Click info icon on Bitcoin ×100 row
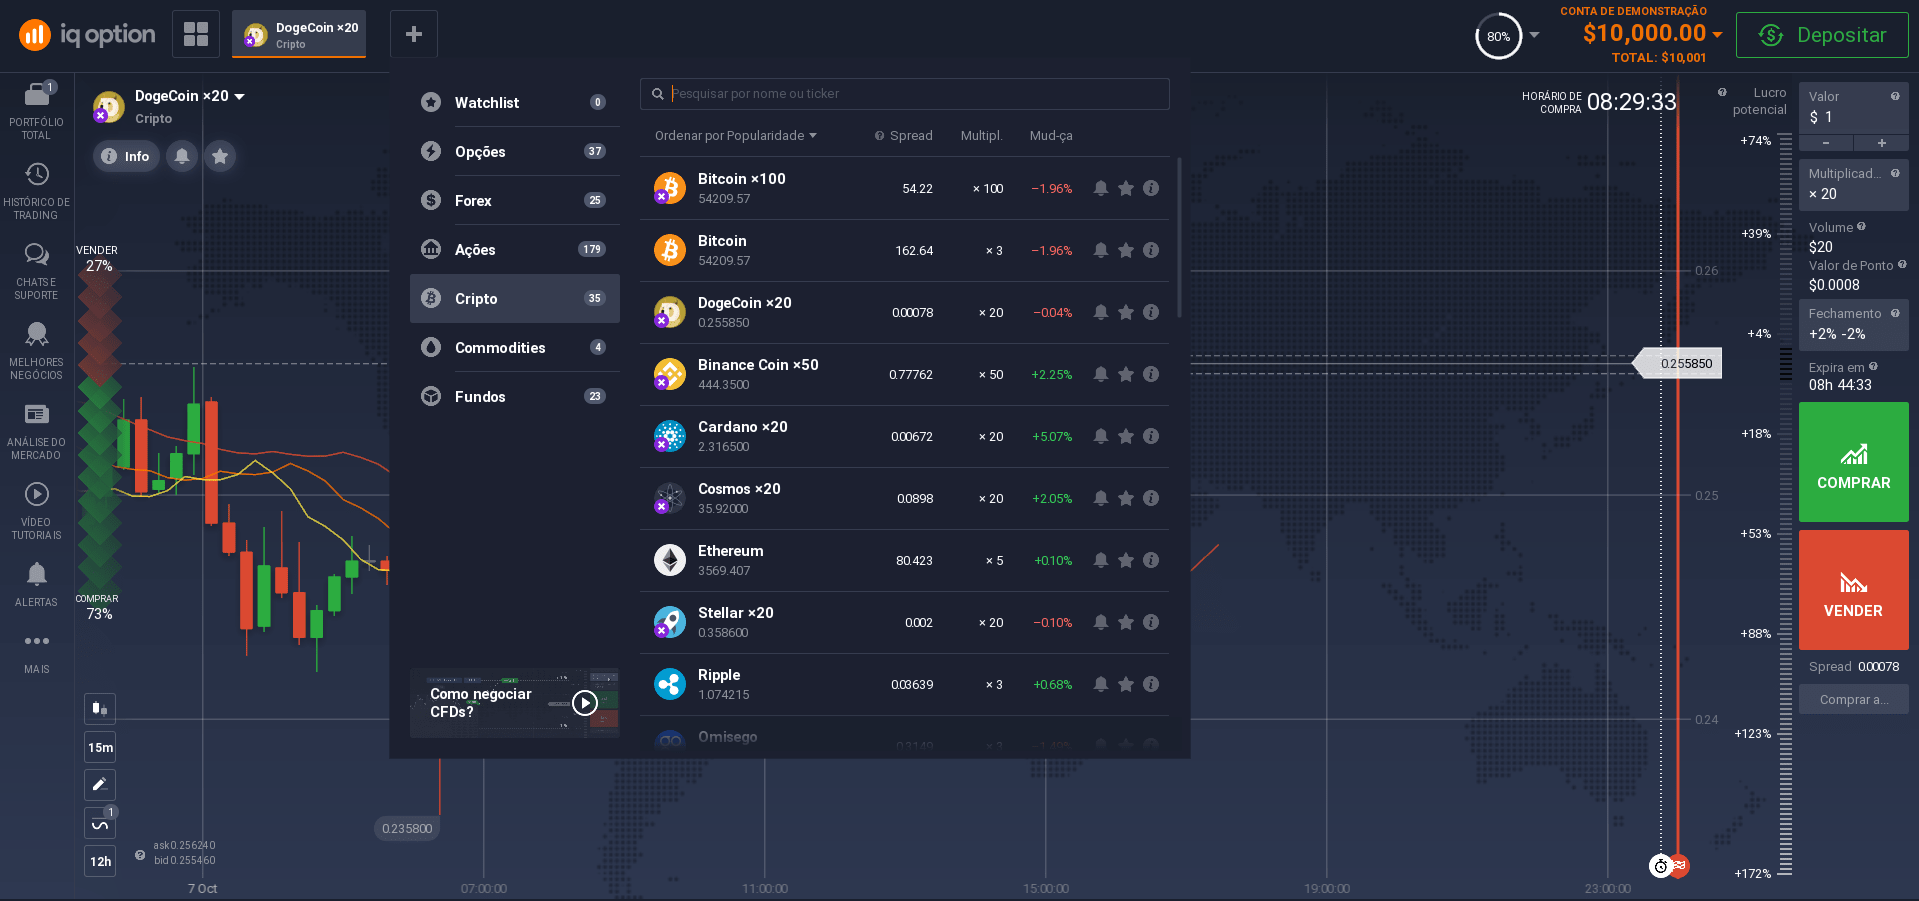The height and width of the screenshot is (901, 1919). point(1151,188)
